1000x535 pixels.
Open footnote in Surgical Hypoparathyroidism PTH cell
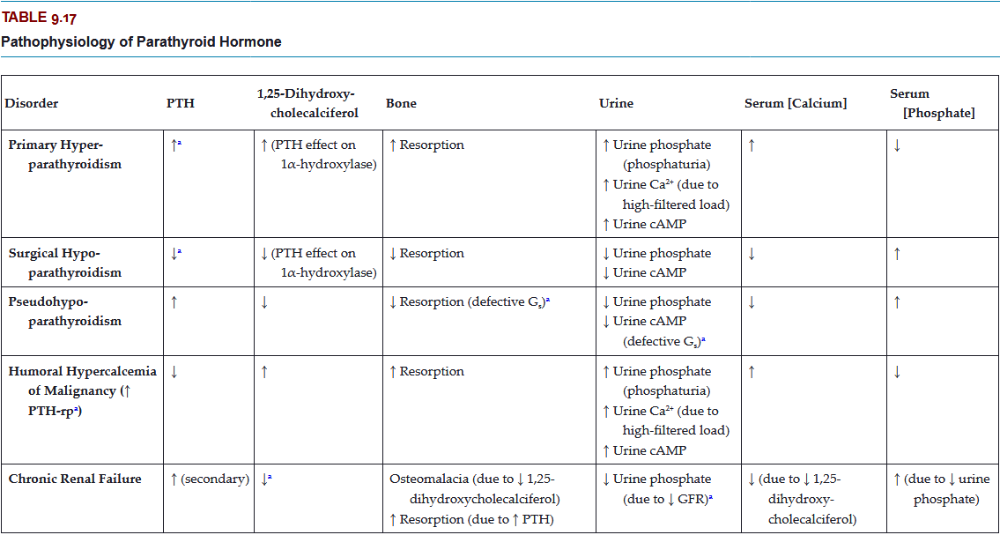point(180,252)
